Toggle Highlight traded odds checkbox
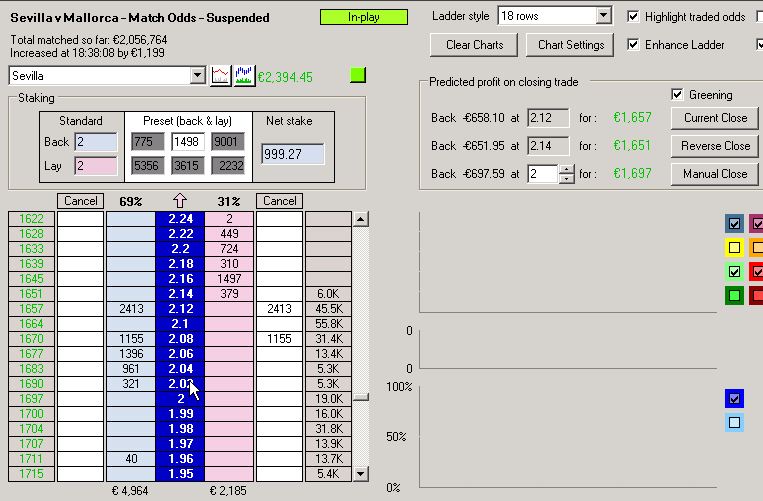Screen dimensions: 763x501 point(633,17)
